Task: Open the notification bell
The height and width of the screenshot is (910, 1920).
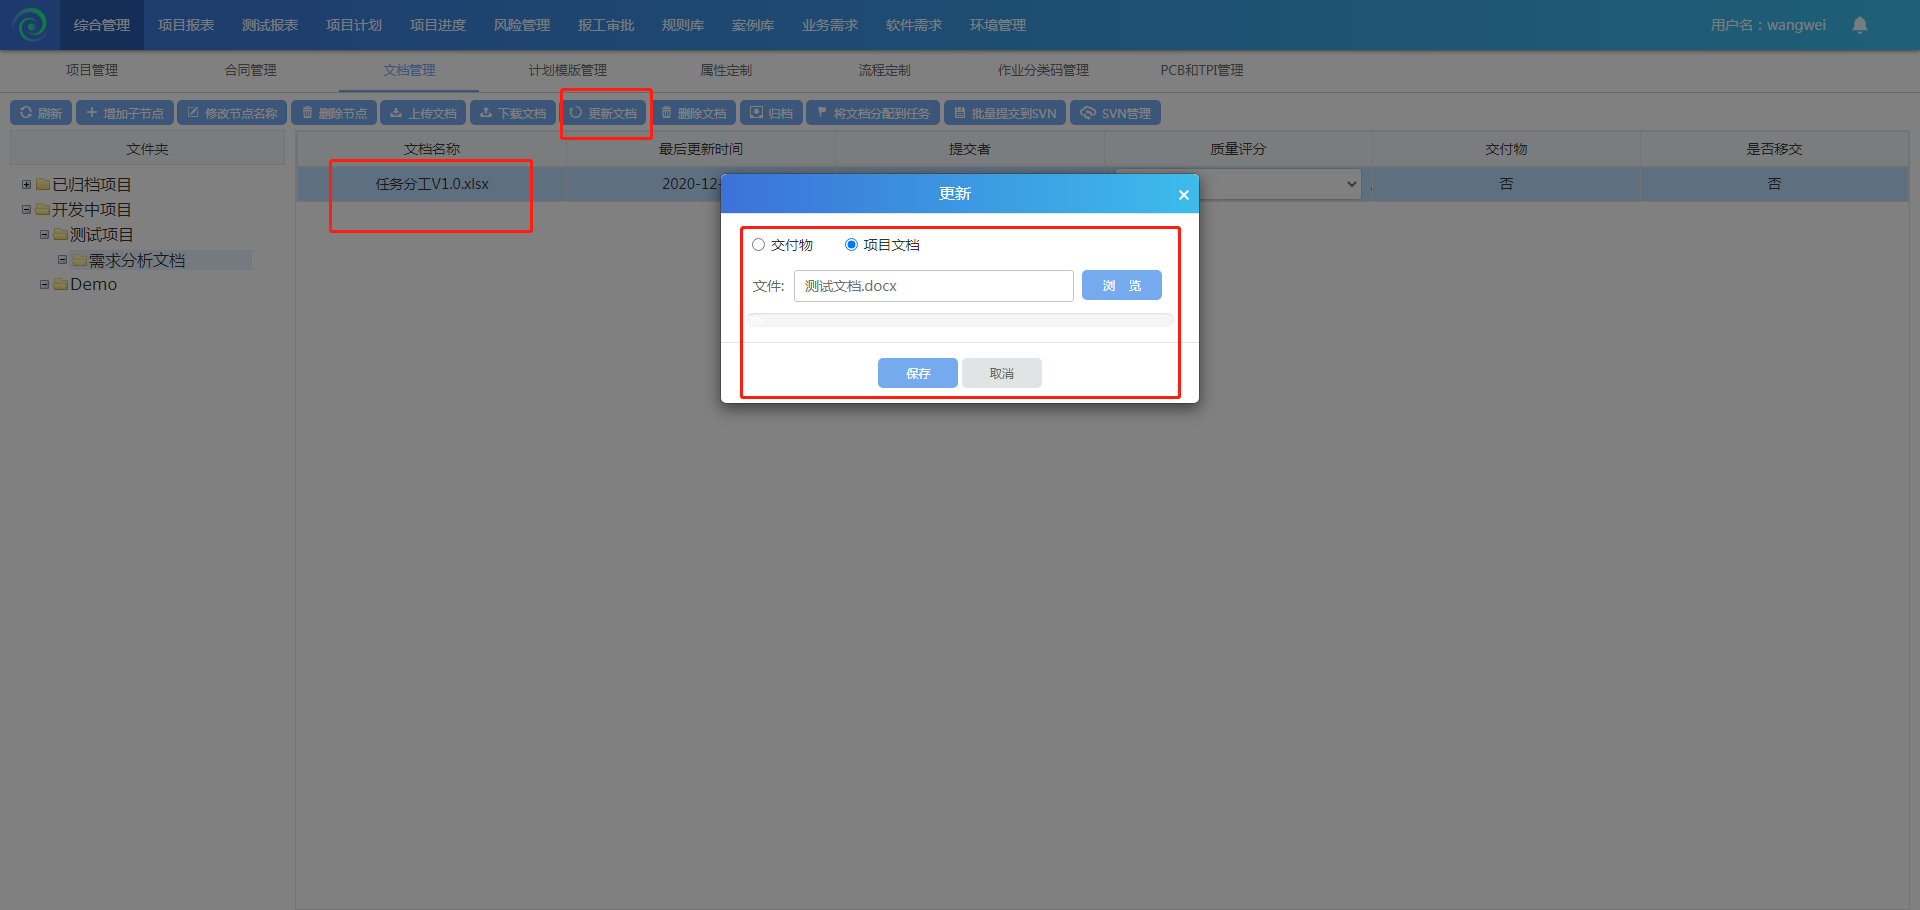Action: (1859, 25)
